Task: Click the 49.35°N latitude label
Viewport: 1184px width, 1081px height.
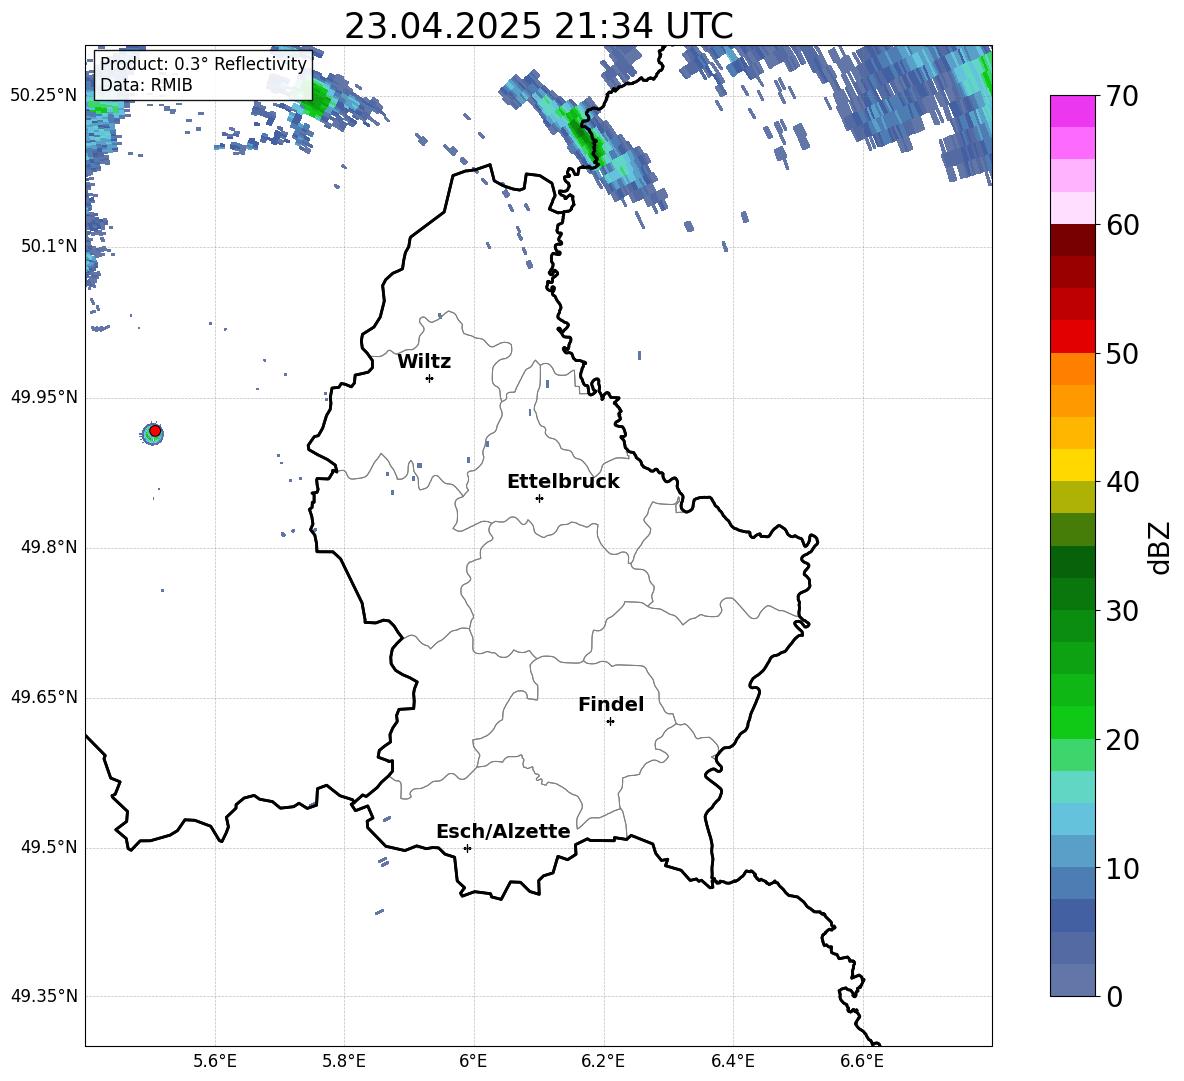Action: click(44, 996)
